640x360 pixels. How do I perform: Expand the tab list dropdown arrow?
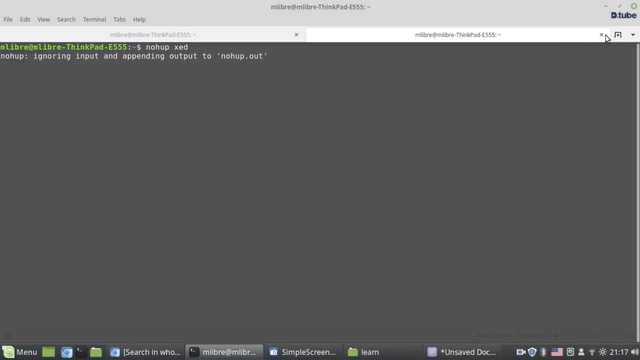tap(633, 35)
